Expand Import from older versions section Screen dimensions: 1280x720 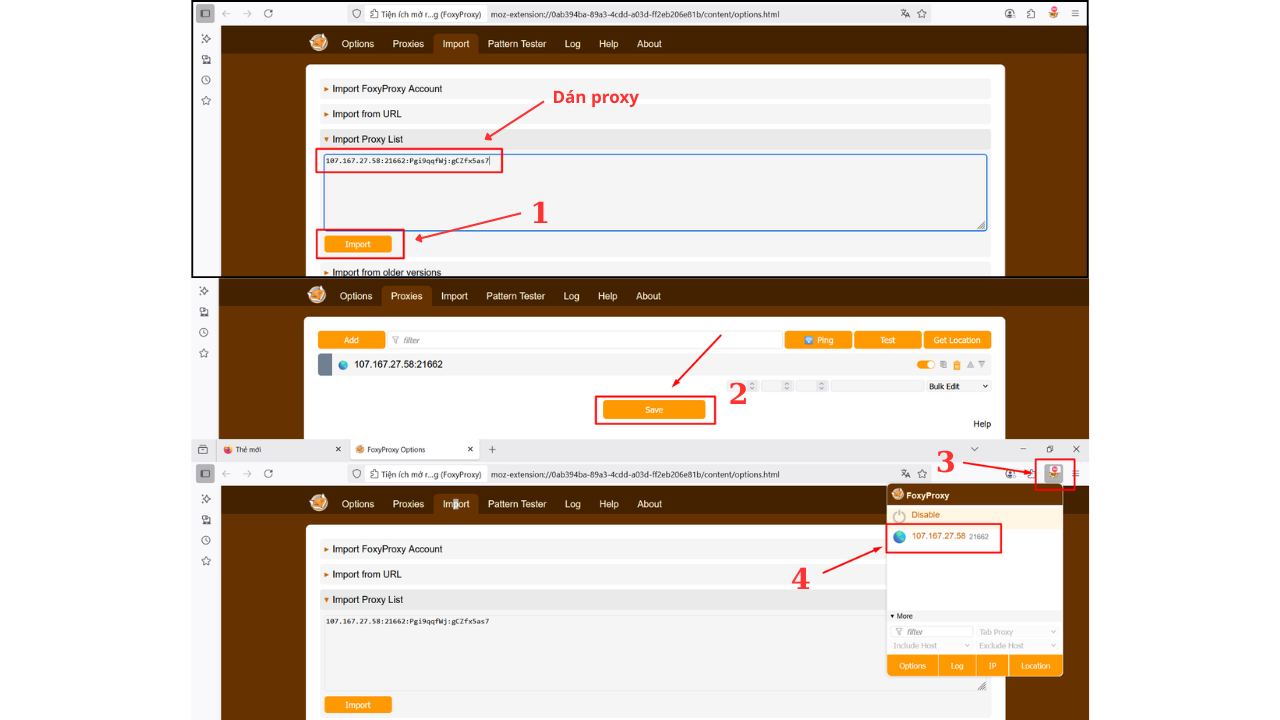point(656,271)
